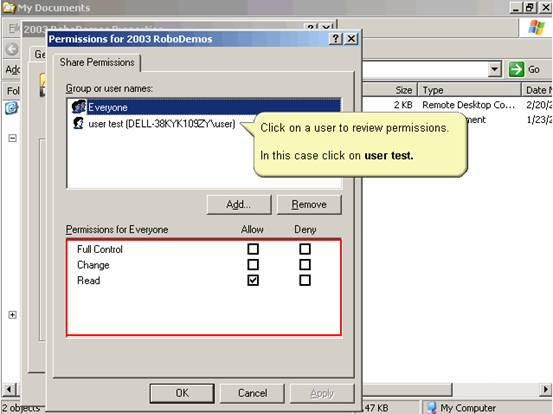Click the Everyone group icon
This screenshot has width=553, height=414.
pos(79,106)
